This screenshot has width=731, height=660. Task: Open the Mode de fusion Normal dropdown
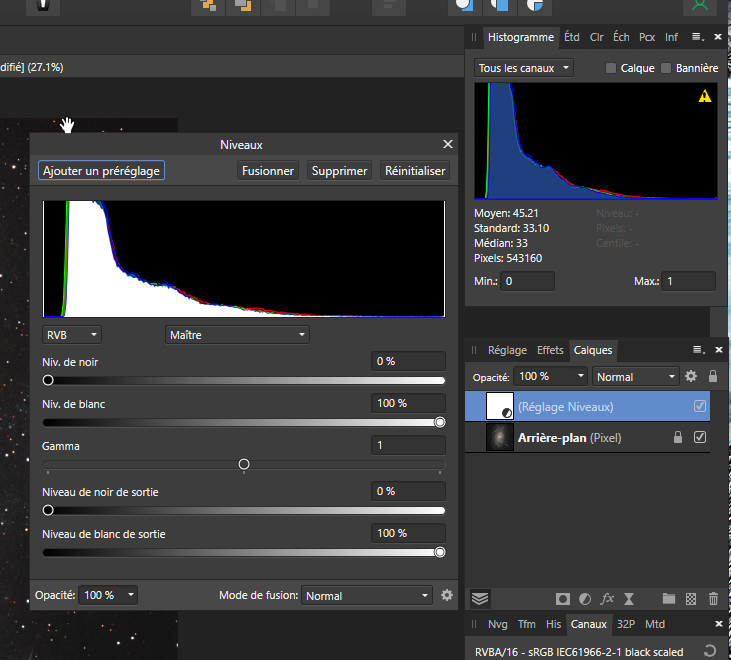[366, 596]
